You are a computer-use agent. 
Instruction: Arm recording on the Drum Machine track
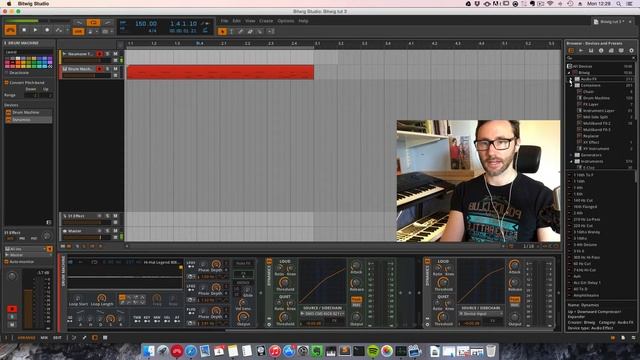point(99,69)
